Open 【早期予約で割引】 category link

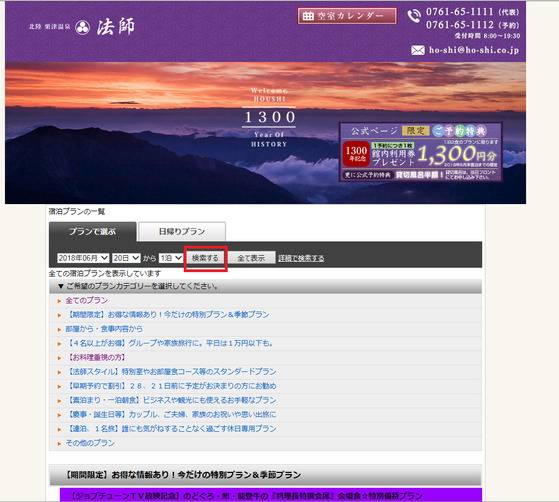(171, 386)
